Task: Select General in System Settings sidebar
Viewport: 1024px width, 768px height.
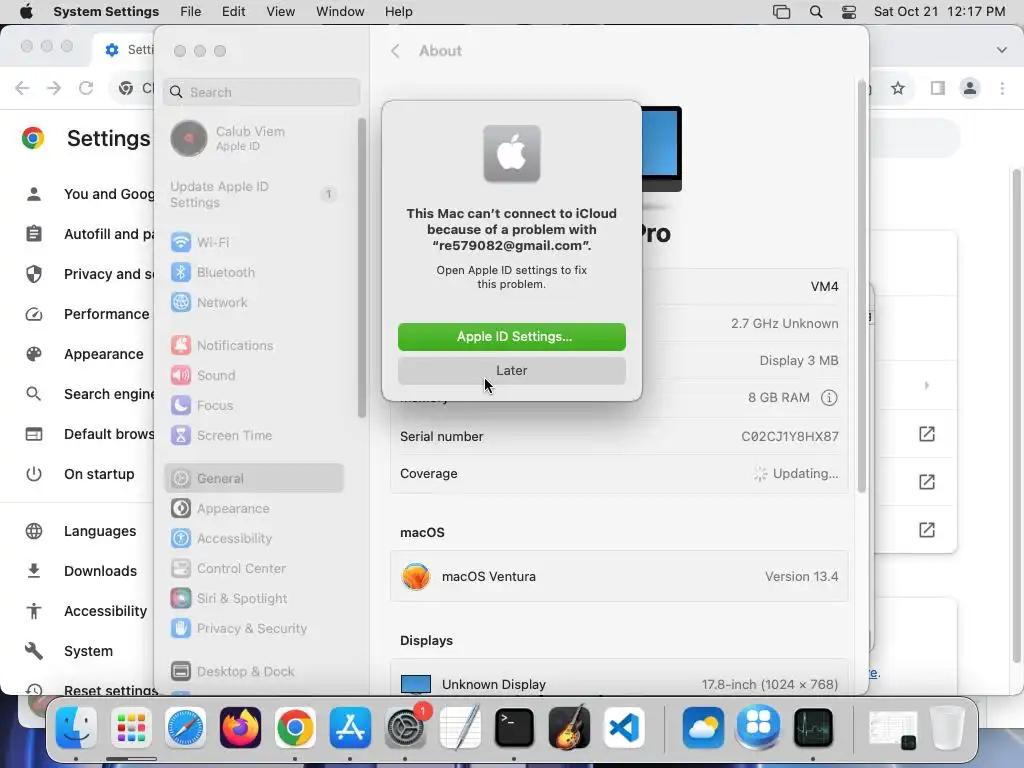Action: (254, 479)
